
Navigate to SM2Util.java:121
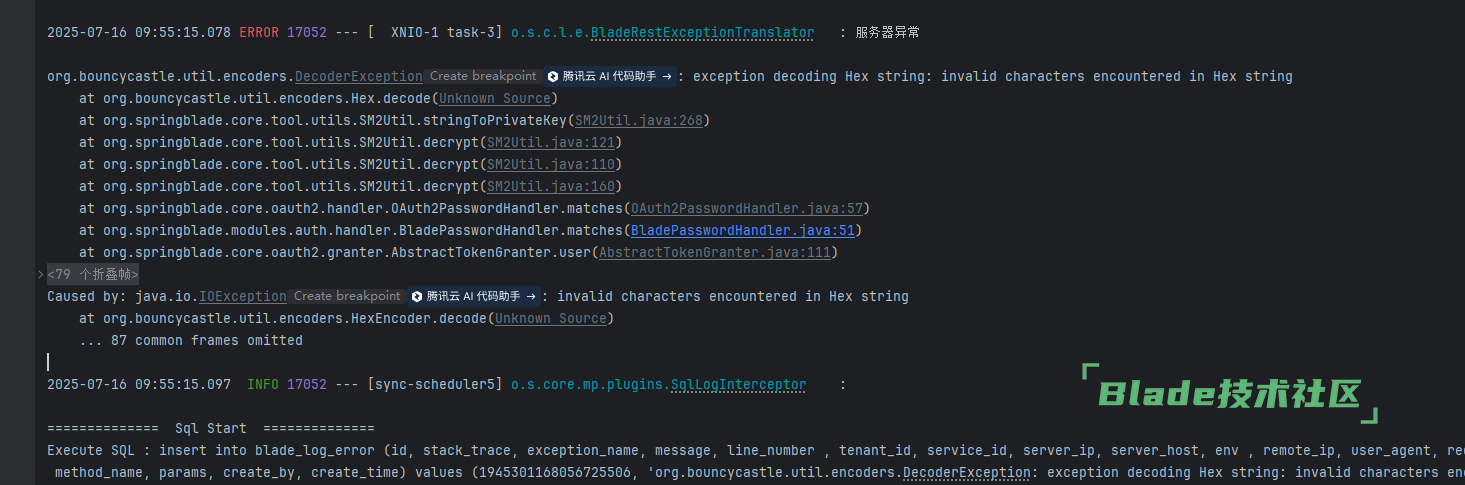[551, 142]
